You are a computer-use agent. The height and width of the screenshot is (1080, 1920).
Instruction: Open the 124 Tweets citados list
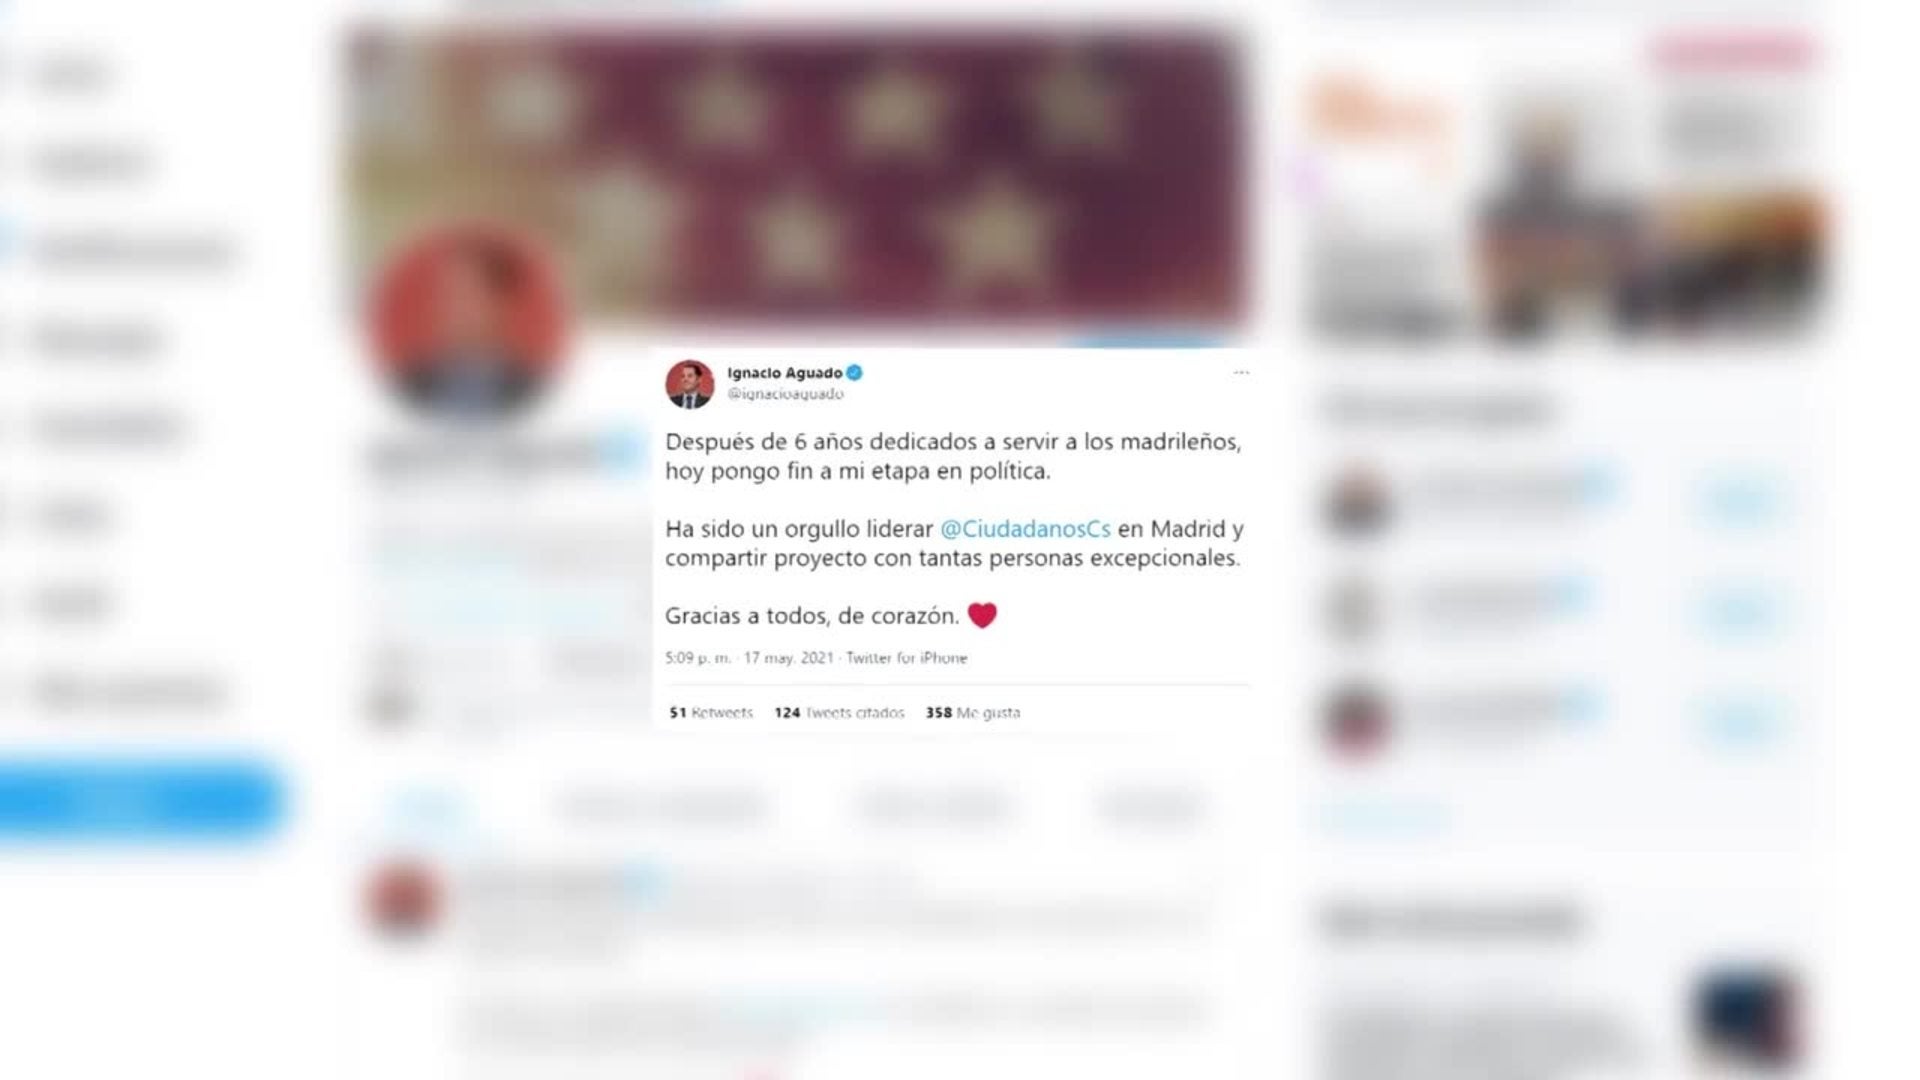coord(839,712)
